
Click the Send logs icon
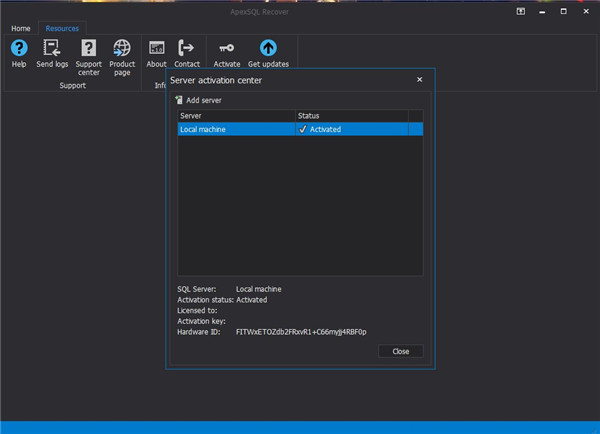click(x=51, y=49)
